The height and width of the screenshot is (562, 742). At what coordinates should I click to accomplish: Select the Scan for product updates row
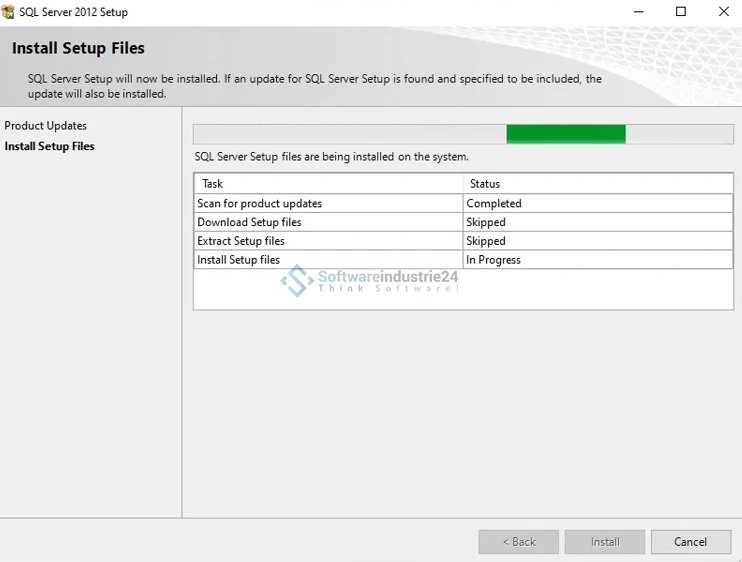pos(260,203)
